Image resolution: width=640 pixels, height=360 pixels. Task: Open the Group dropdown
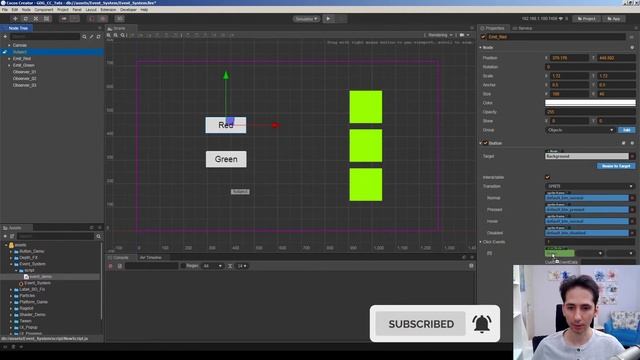pyautogui.click(x=580, y=130)
